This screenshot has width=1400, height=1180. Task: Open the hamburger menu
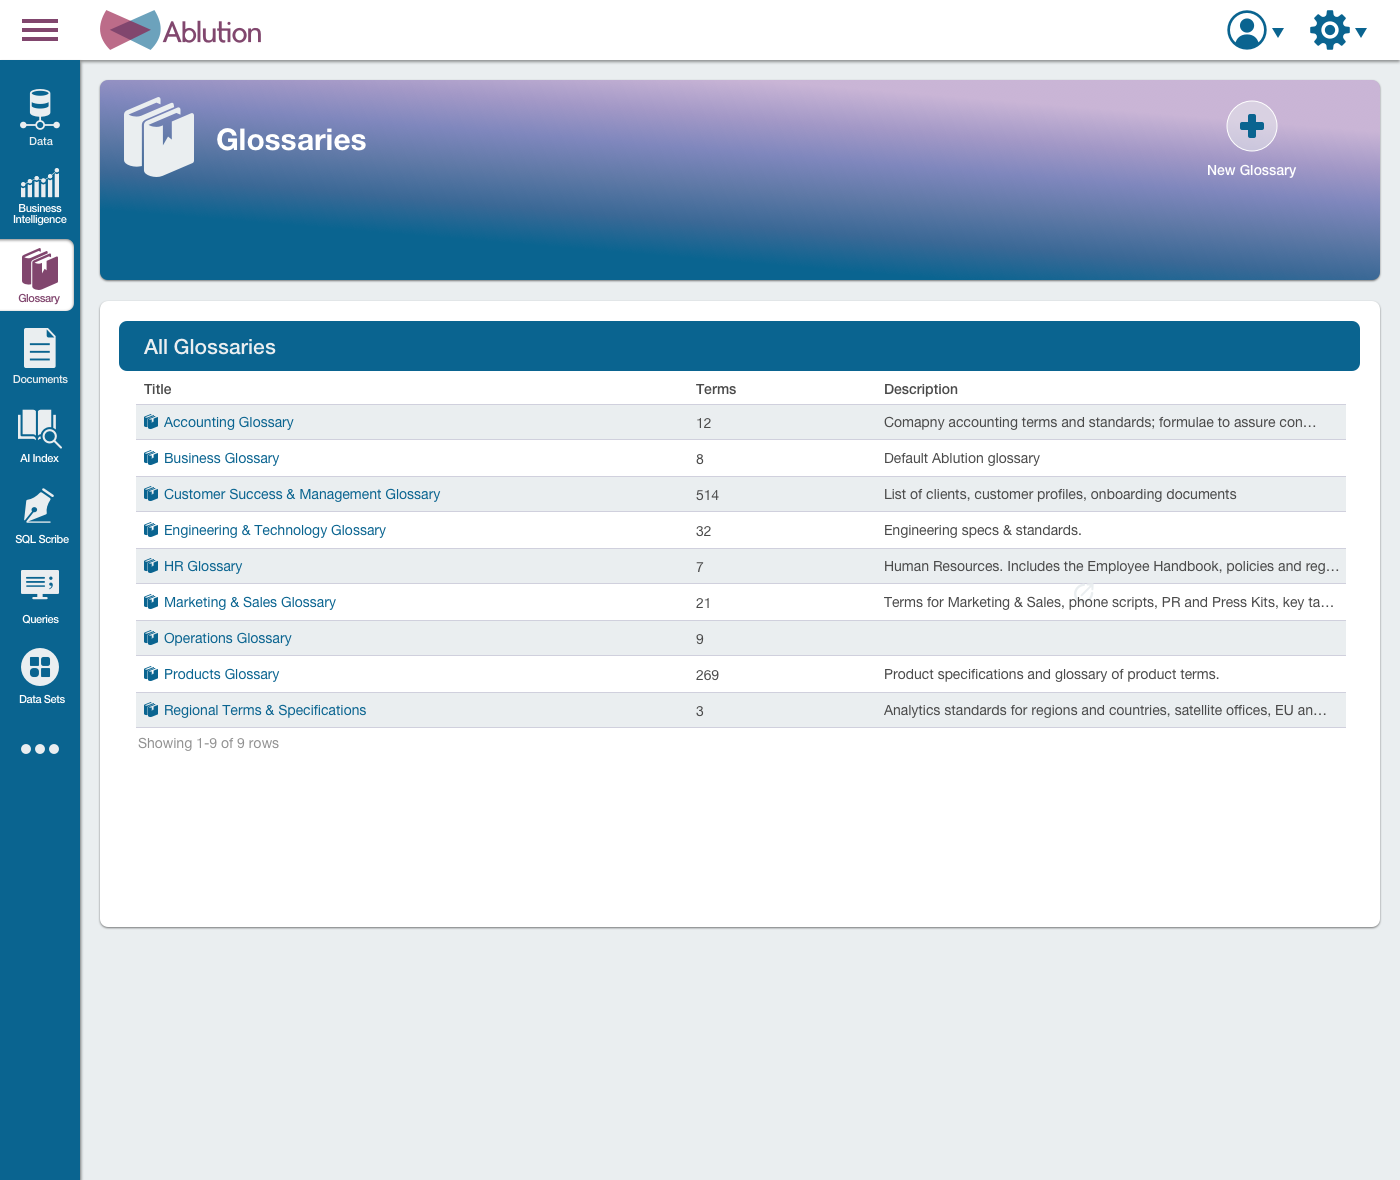tap(40, 30)
